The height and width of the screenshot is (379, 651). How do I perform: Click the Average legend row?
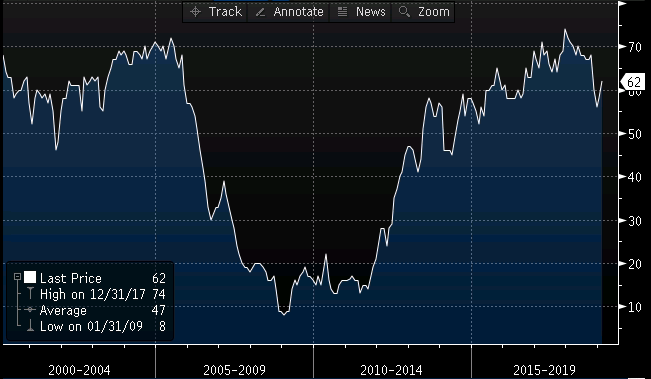click(90, 310)
